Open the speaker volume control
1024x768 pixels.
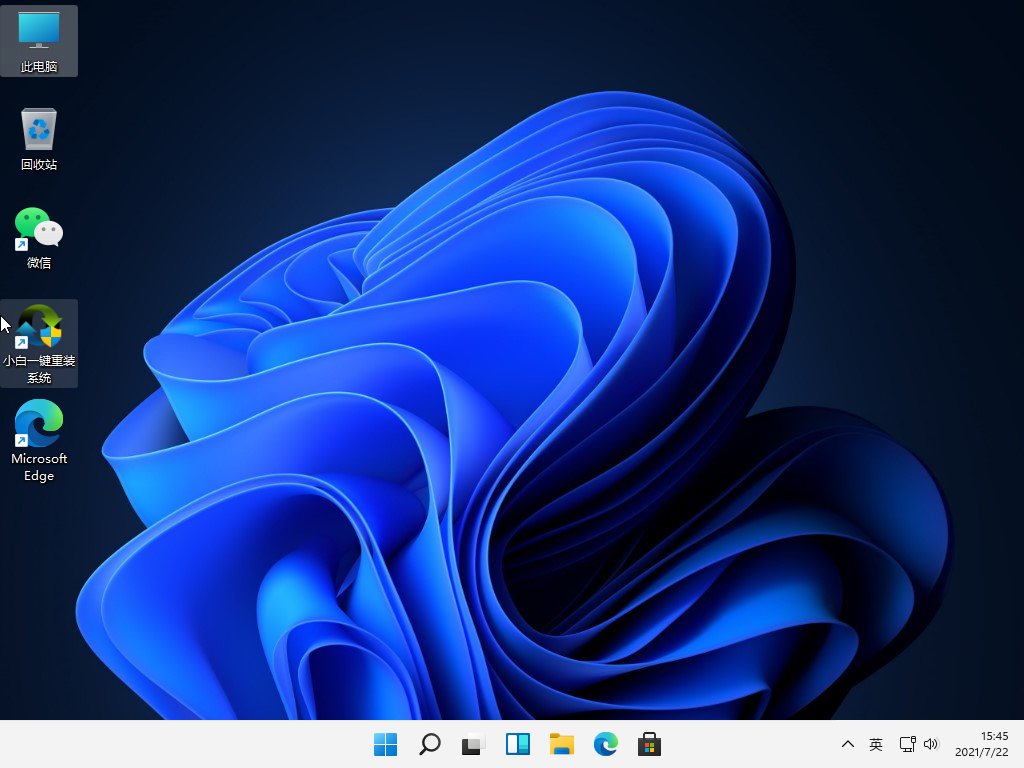(x=931, y=744)
